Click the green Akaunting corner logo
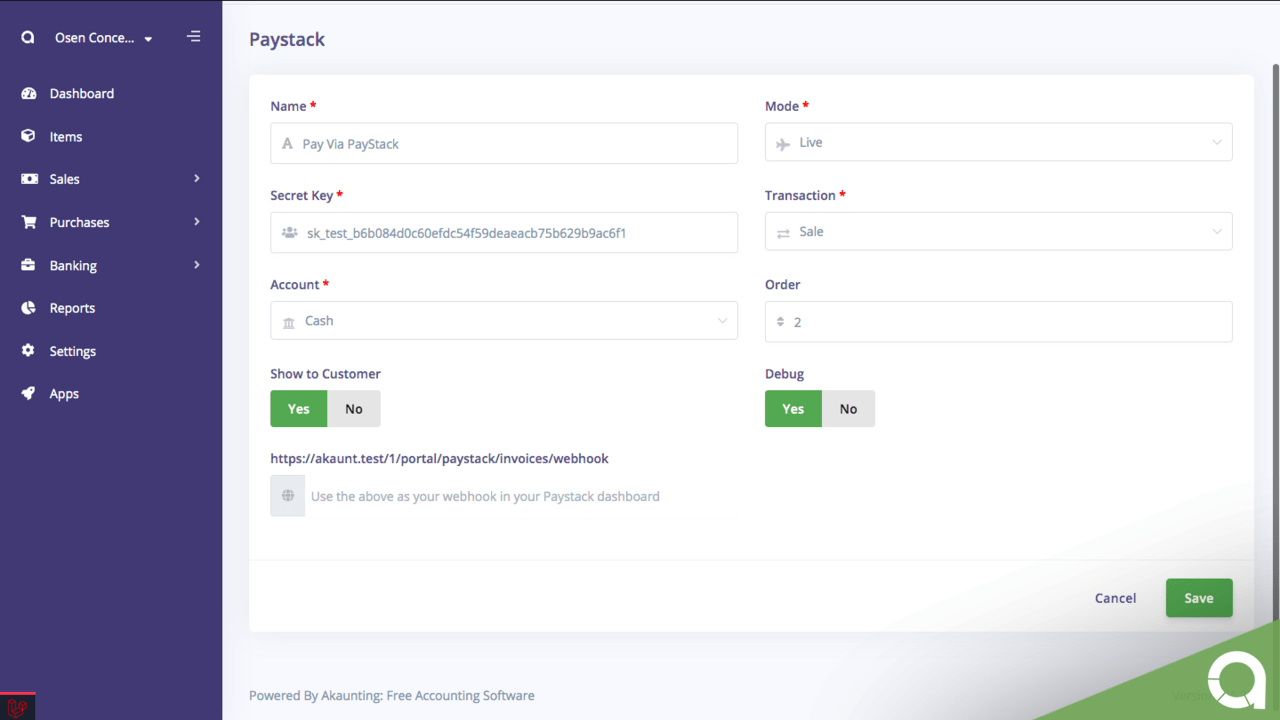1280x720 pixels. [x=1236, y=682]
